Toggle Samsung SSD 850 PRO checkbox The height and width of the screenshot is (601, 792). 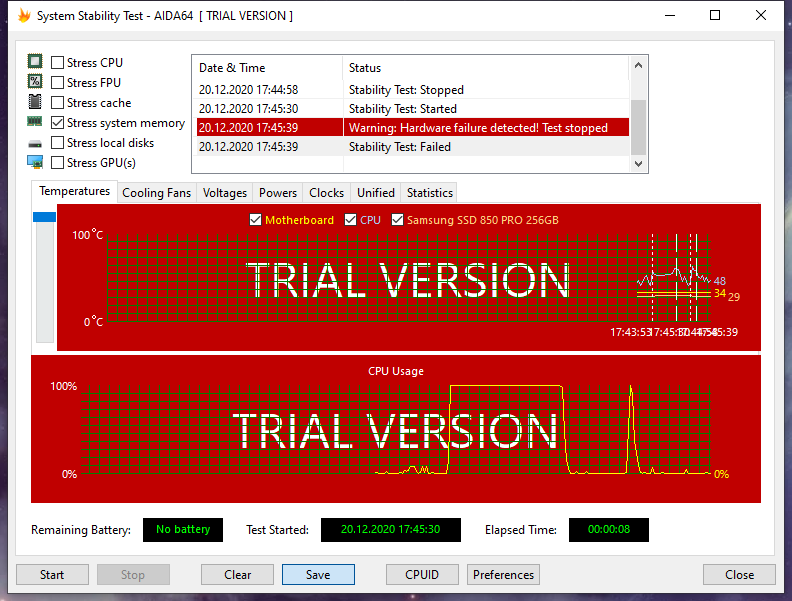[x=398, y=220]
